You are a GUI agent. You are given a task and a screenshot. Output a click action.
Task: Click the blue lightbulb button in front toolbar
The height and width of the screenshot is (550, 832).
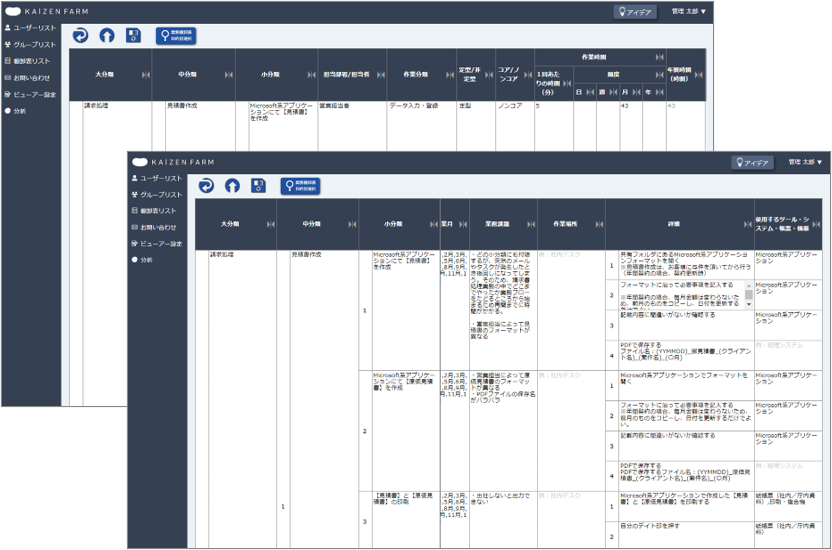click(300, 186)
